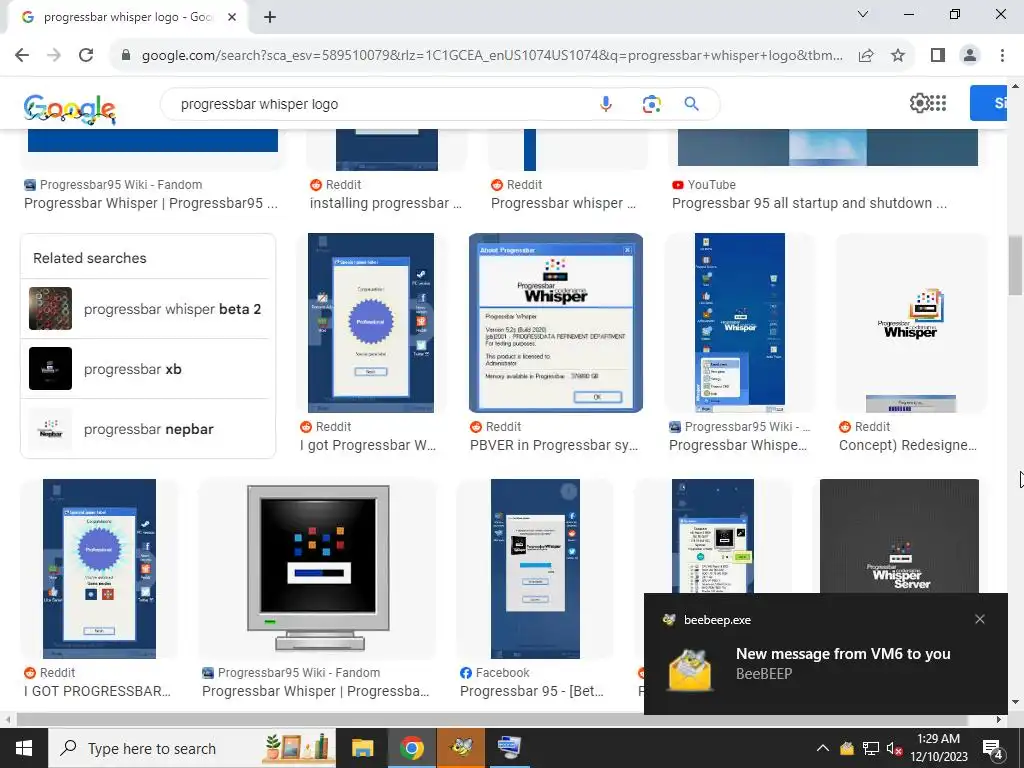Open Whisper logo concept redesign thumbnail
Viewport: 1024px width, 768px height.
click(x=911, y=323)
